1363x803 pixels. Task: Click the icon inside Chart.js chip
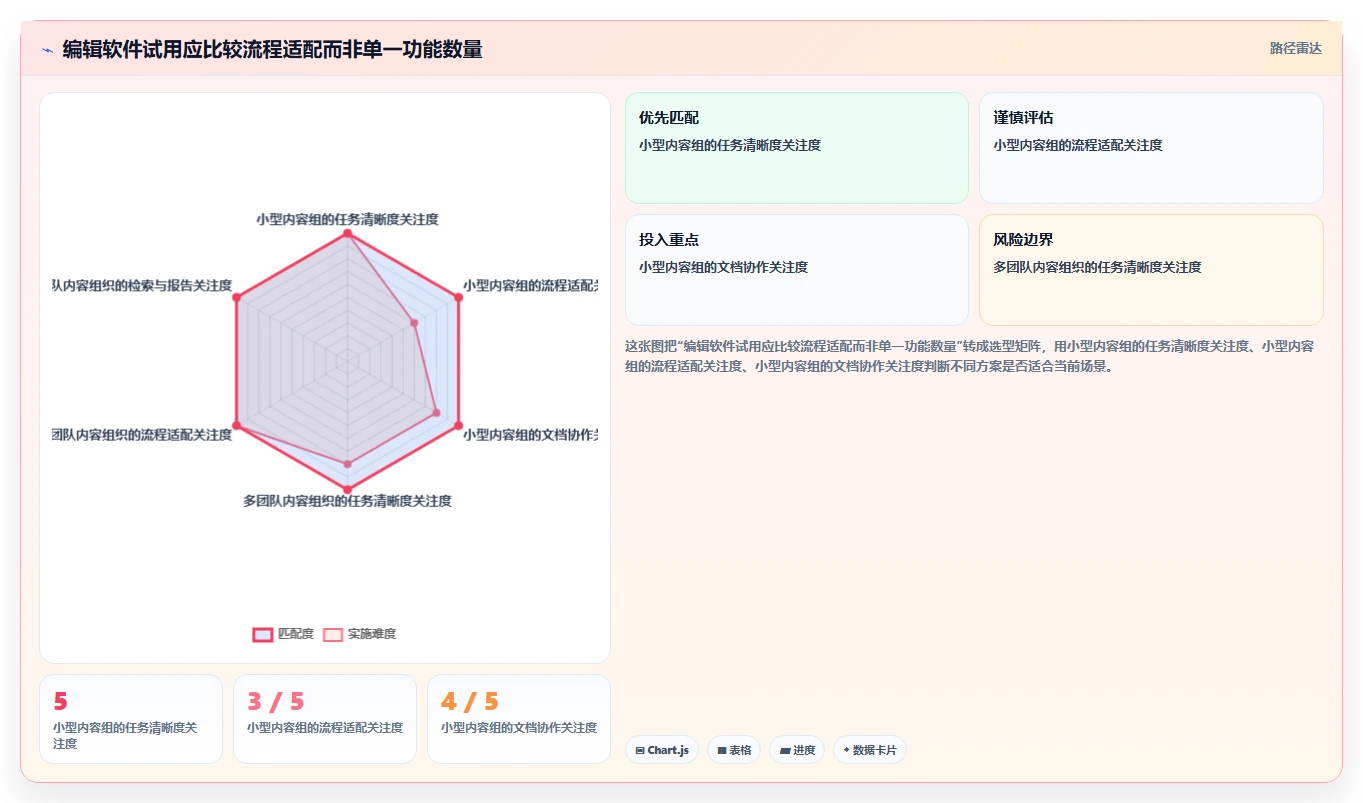click(x=640, y=750)
